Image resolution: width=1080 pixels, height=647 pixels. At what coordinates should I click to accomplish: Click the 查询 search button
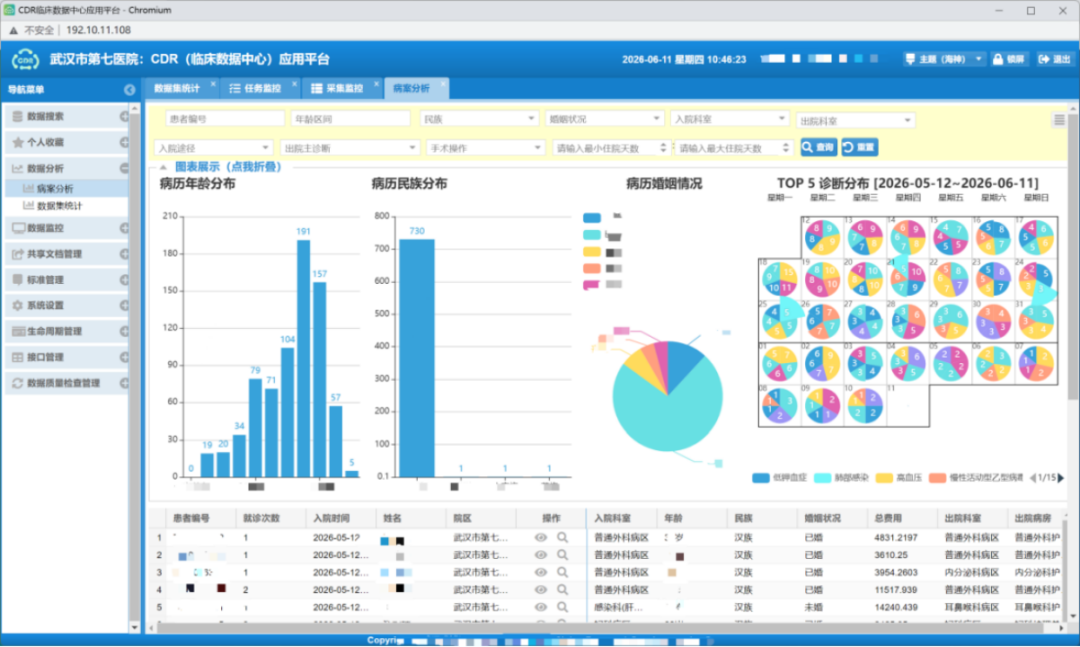pos(818,147)
